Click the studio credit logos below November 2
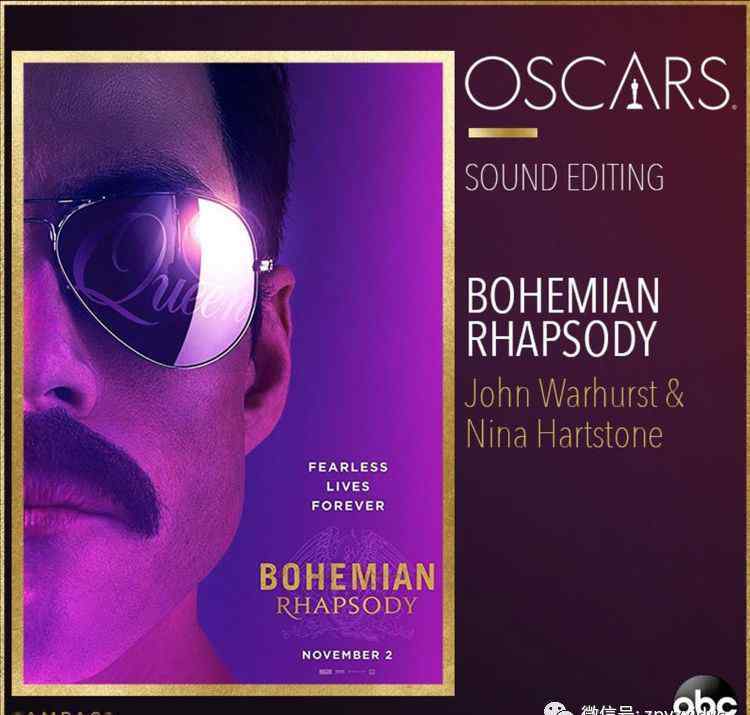The image size is (750, 715). tap(347, 672)
